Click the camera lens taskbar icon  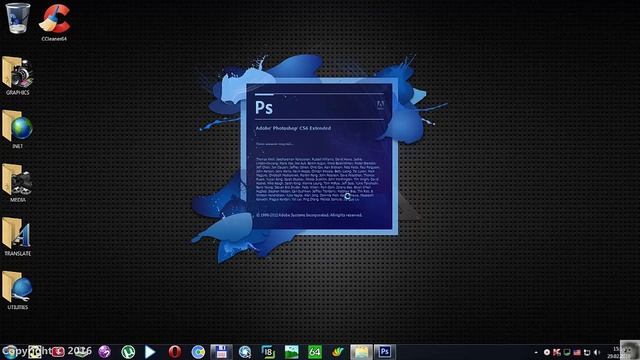click(245, 351)
